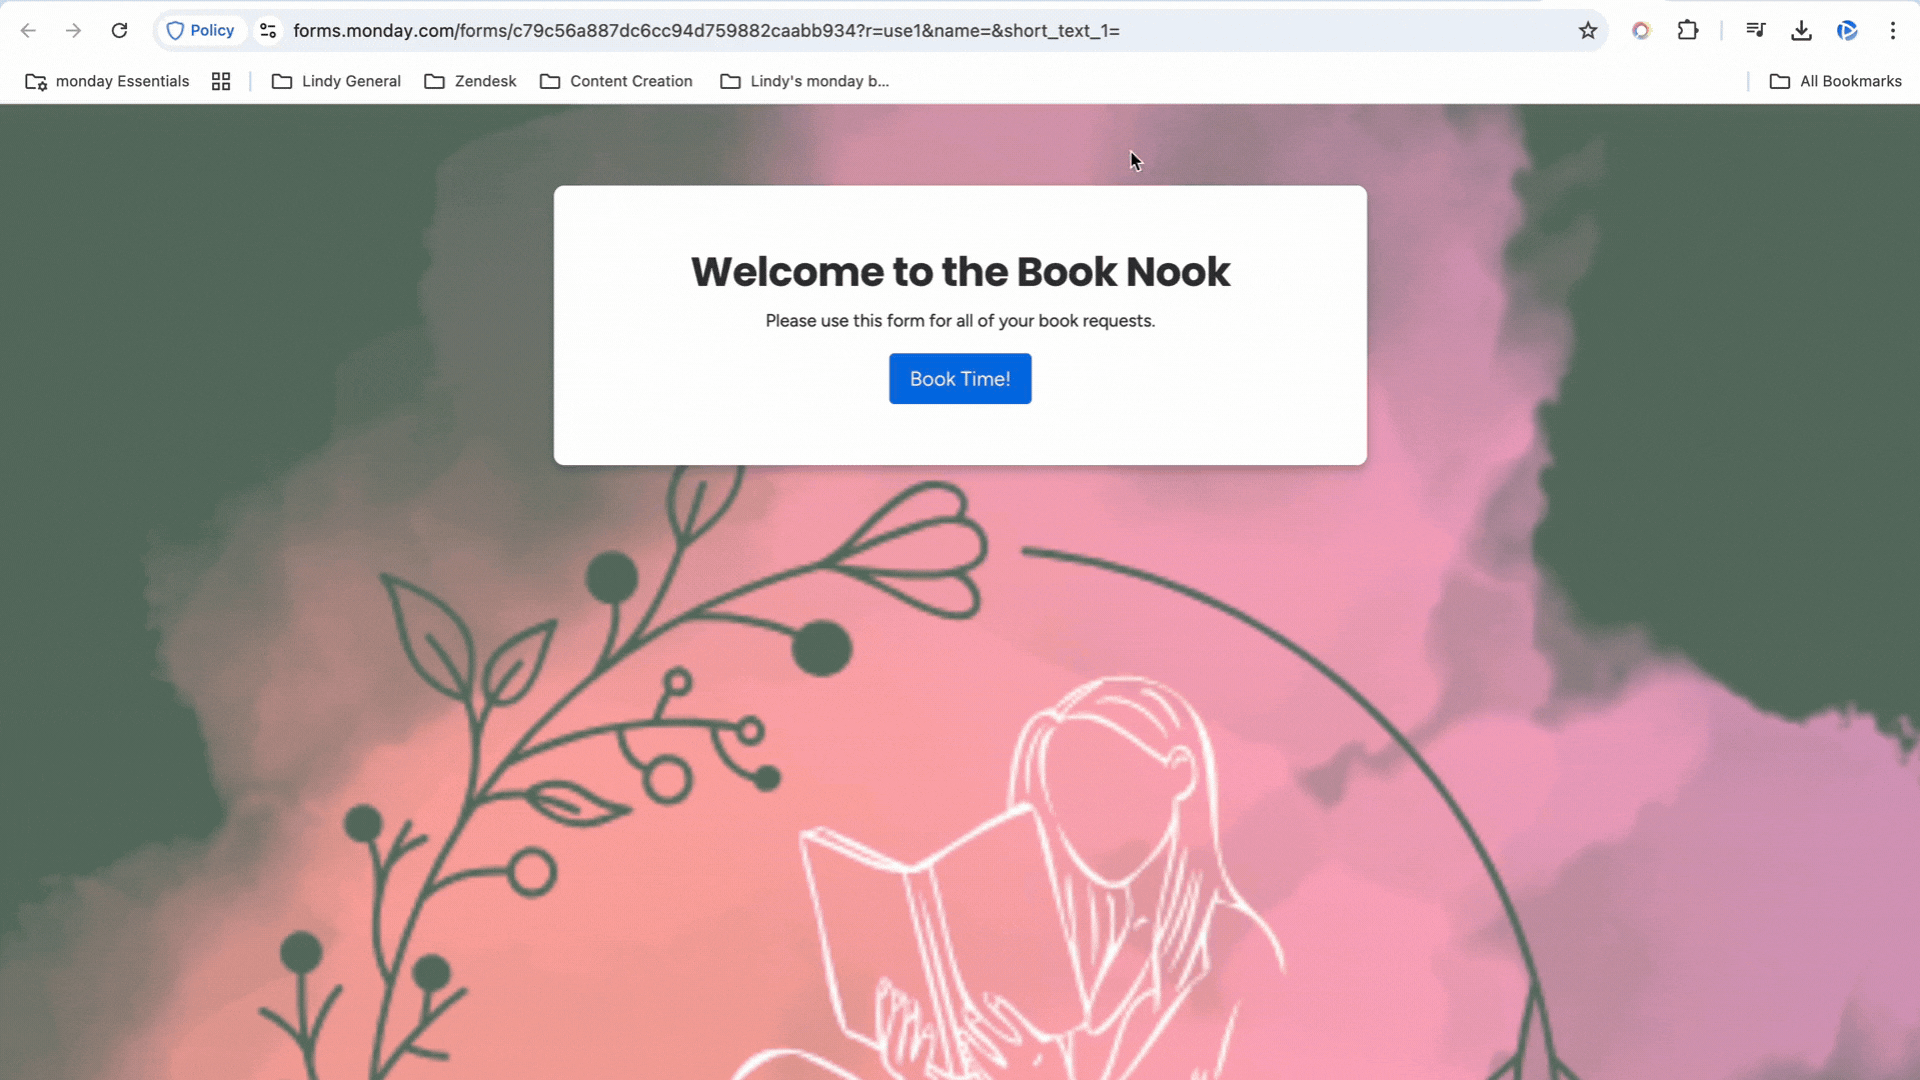Show the Downloads tray

tap(1801, 31)
